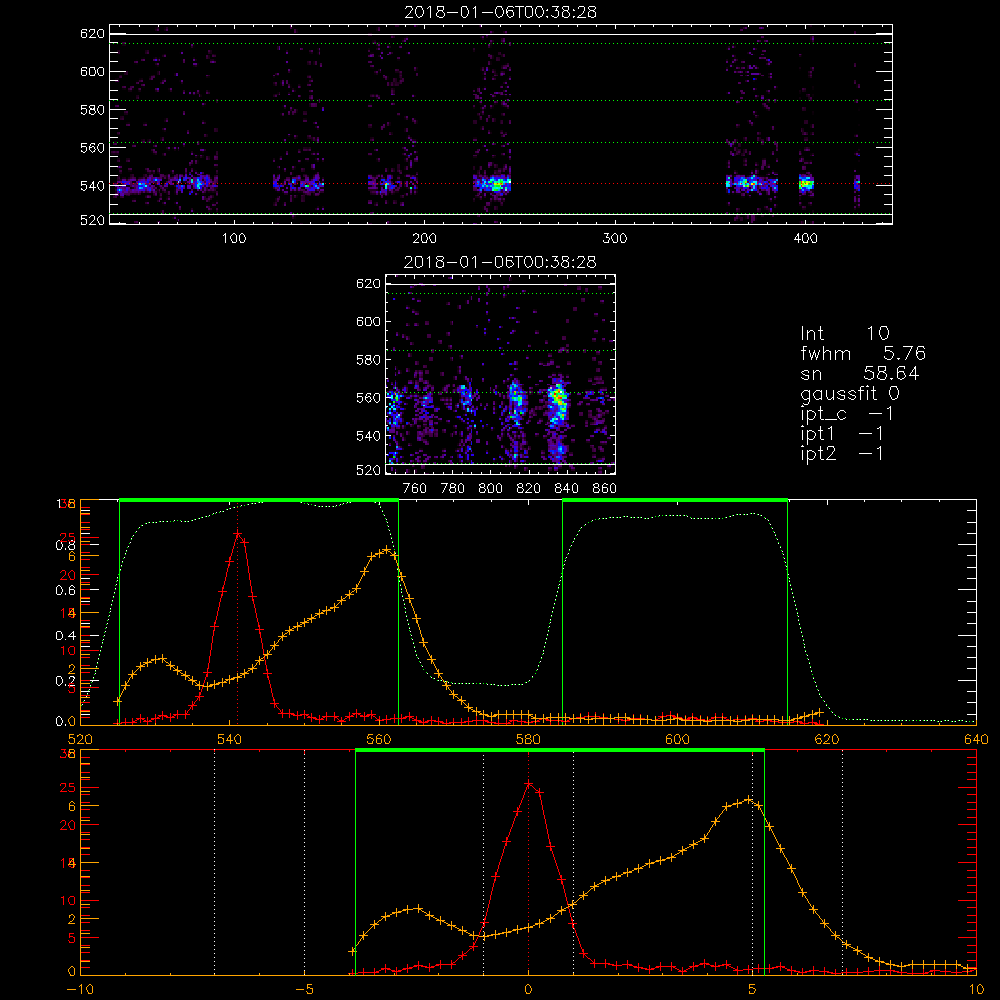
Task: Click x-axis label 300 on top spectrogram
Action: coord(615,239)
